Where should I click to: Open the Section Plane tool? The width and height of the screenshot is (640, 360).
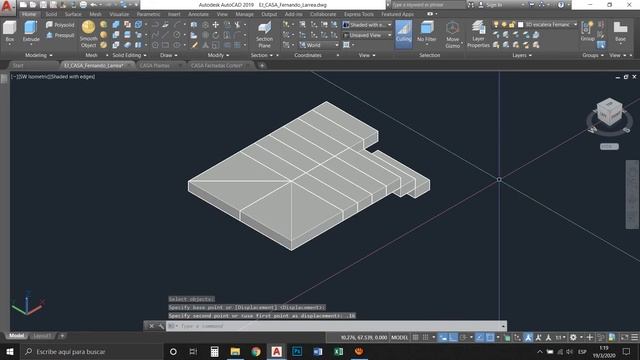[264, 35]
